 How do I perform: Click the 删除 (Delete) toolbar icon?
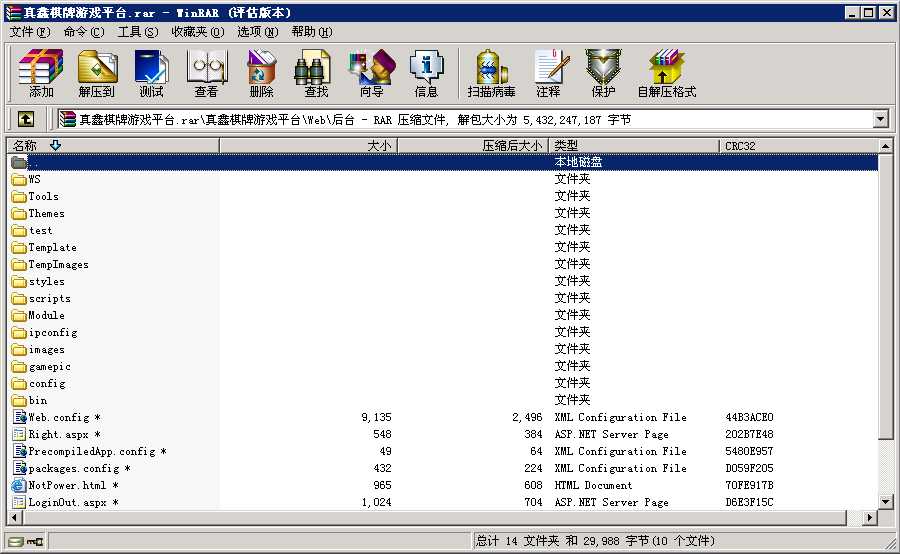[261, 73]
